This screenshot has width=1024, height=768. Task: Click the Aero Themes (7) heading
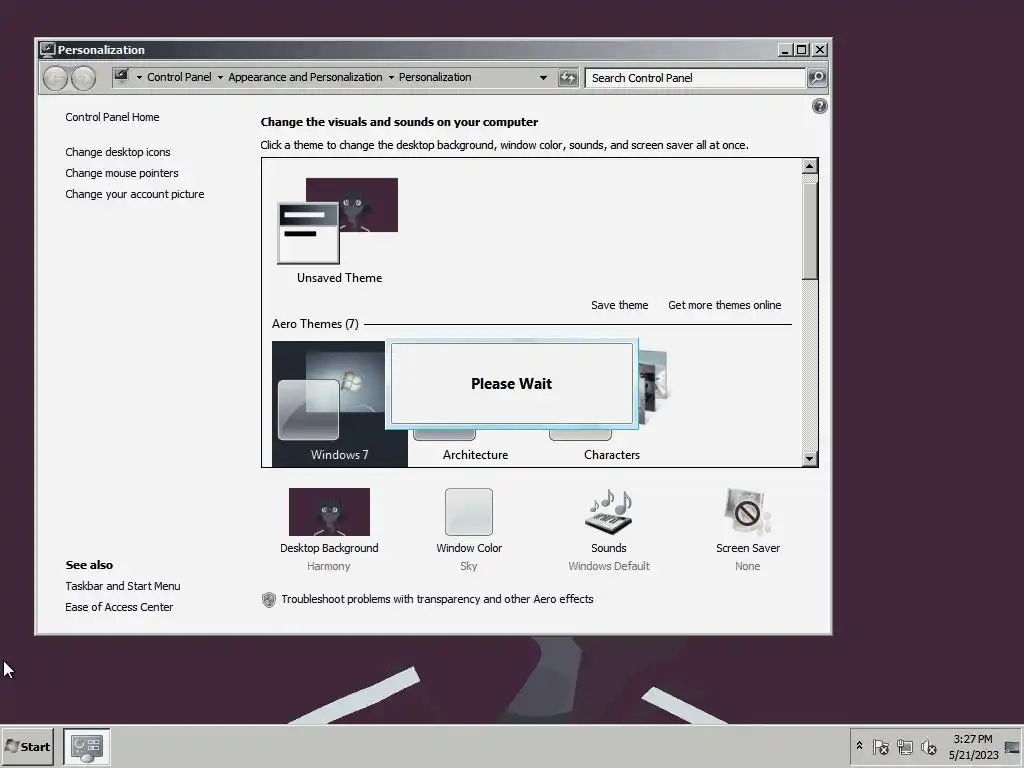[315, 324]
